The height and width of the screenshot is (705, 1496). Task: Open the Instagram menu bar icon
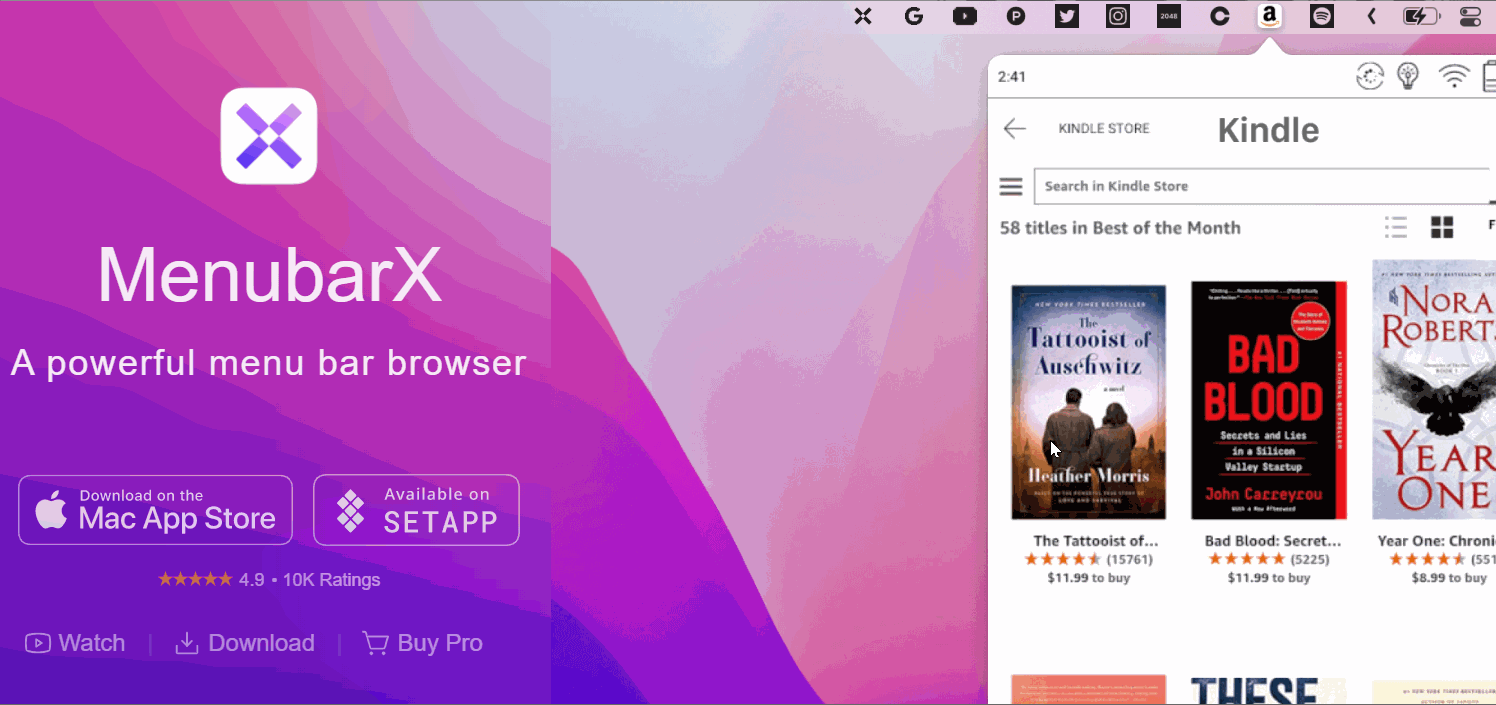[x=1117, y=16]
